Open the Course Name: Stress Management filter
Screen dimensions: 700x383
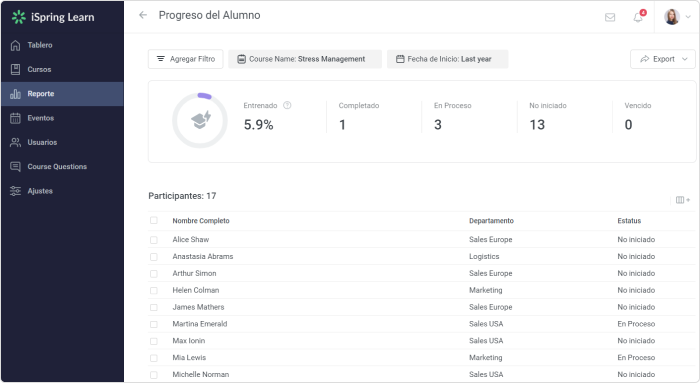(305, 59)
